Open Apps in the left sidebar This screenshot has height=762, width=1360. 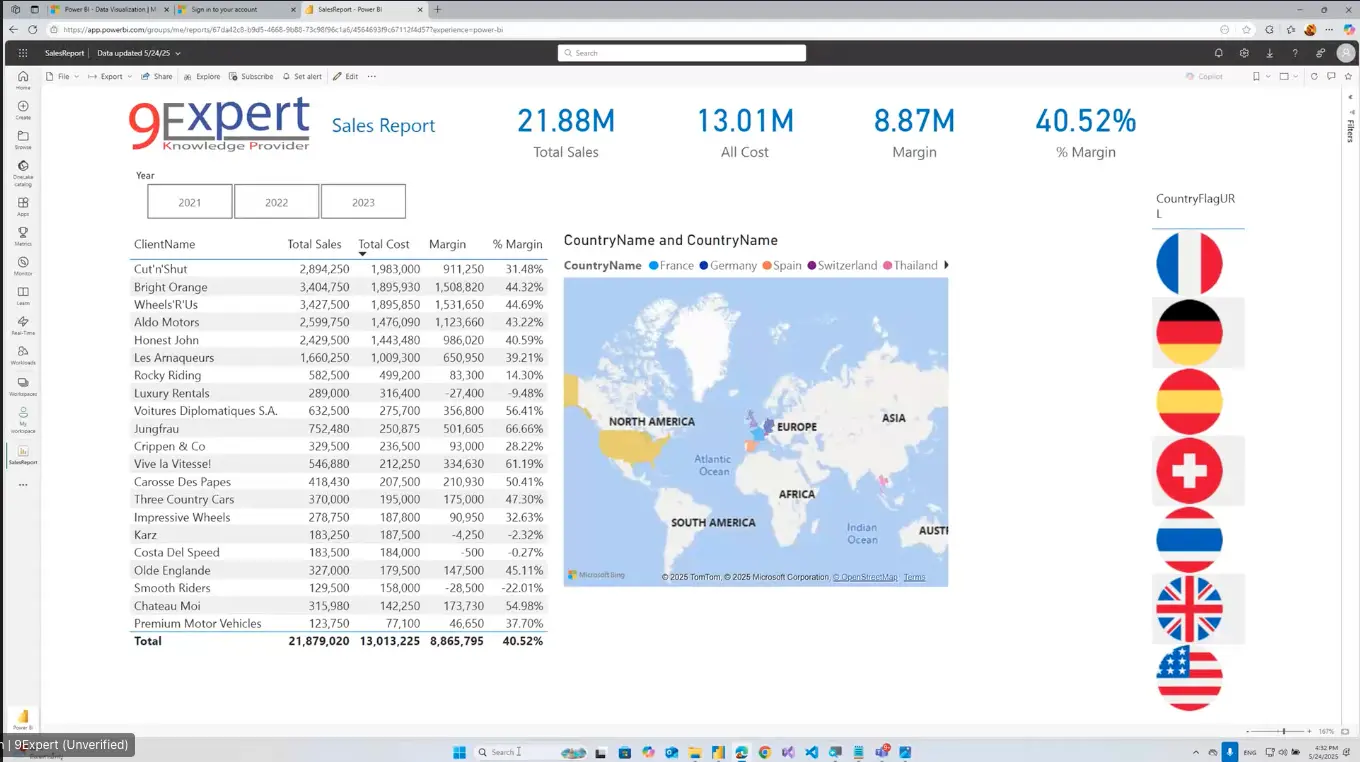23,207
